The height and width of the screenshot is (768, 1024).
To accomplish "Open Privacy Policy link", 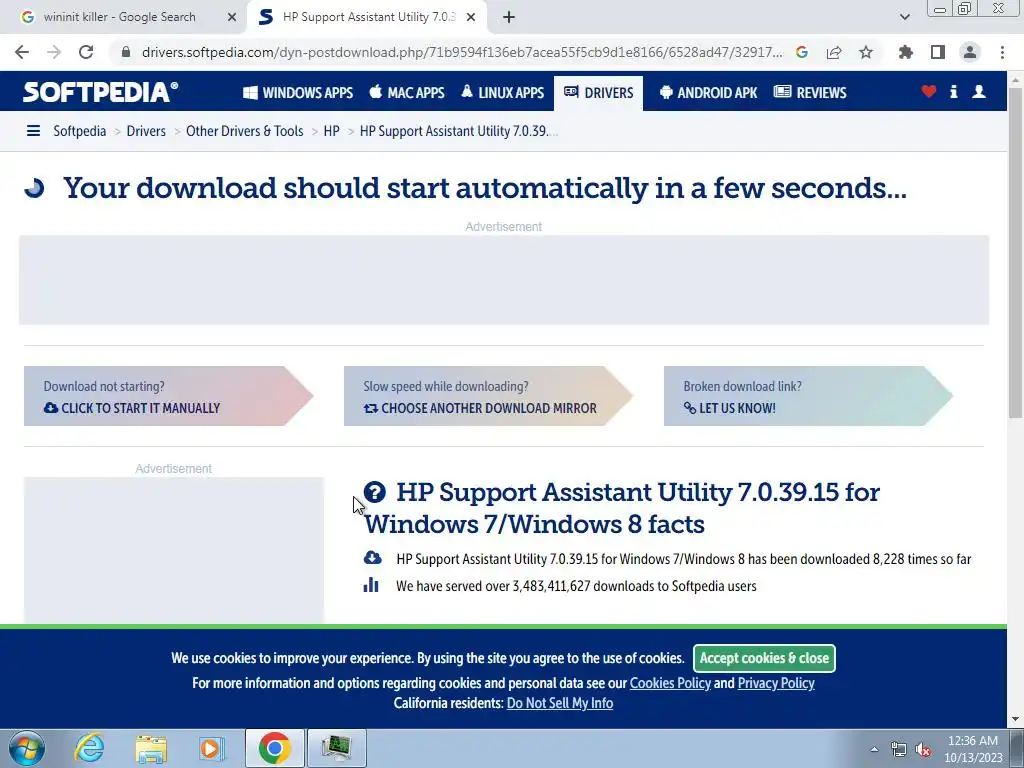I will pyautogui.click(x=776, y=683).
